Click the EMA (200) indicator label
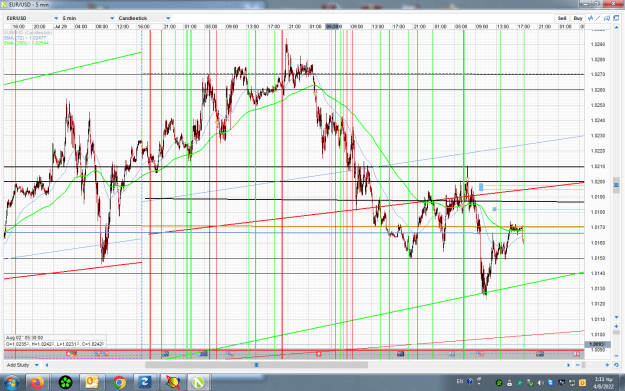The width and height of the screenshot is (625, 391). 27,43
